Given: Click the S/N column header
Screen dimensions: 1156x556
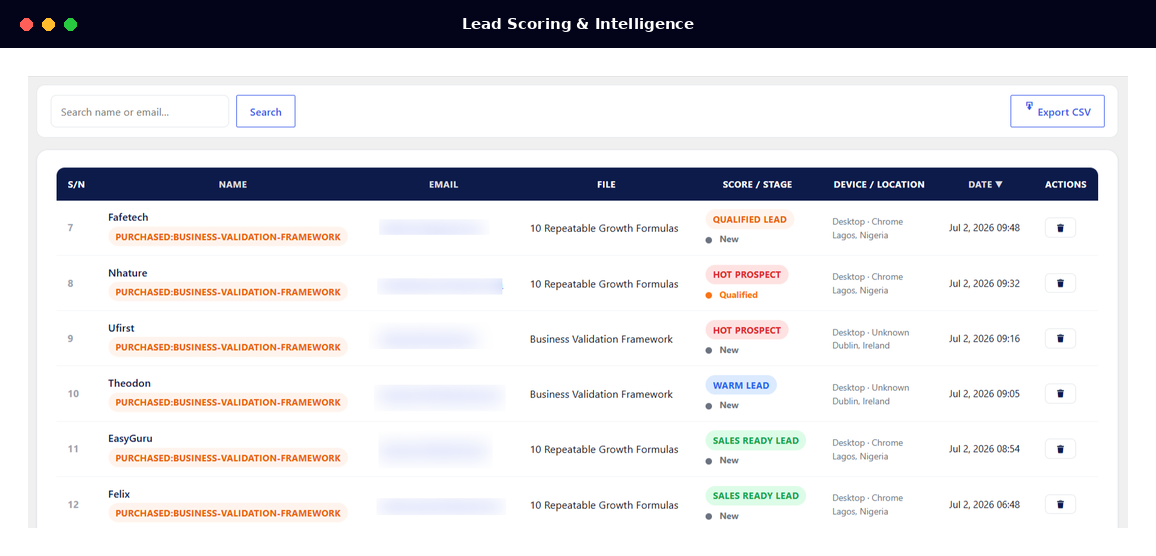Looking at the screenshot, I should coord(76,184).
